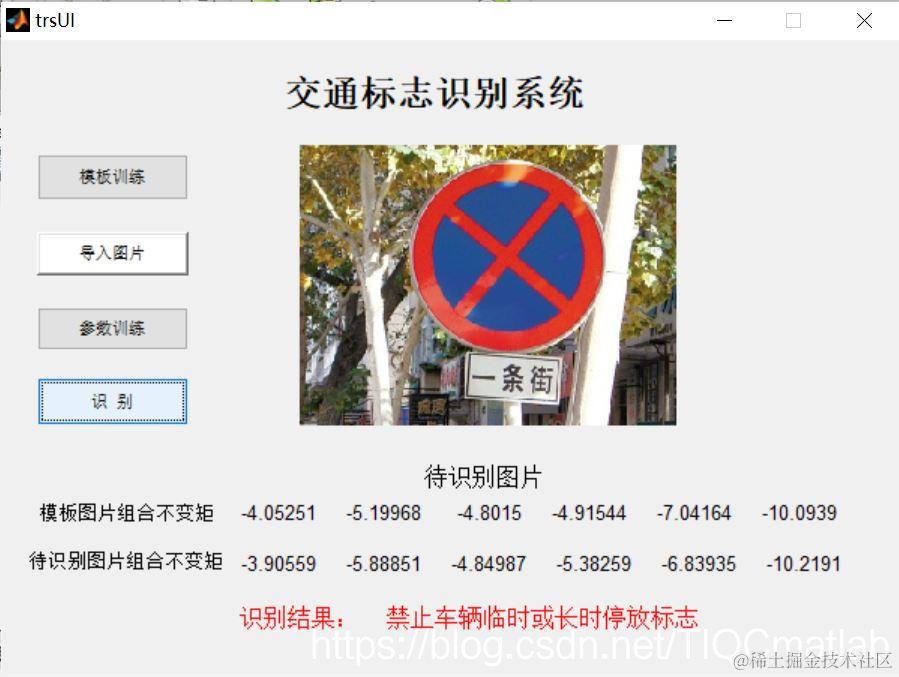Select the title 交通标志识别系统
This screenshot has width=899, height=677.
tap(437, 93)
